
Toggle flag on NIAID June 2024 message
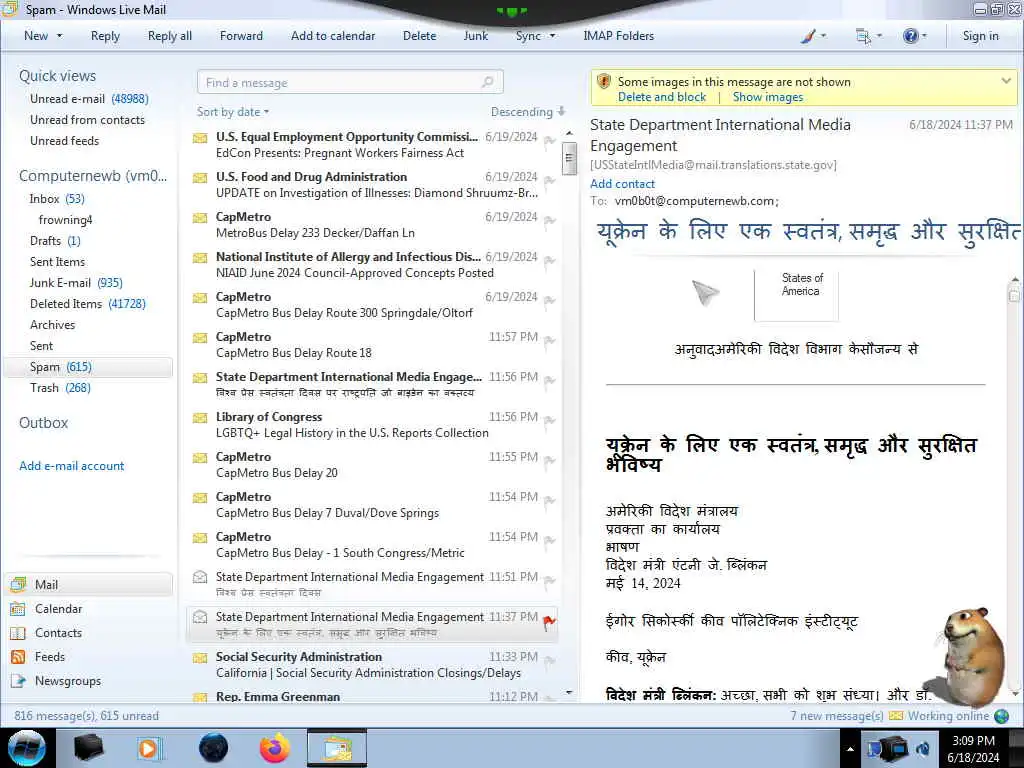[x=549, y=261]
